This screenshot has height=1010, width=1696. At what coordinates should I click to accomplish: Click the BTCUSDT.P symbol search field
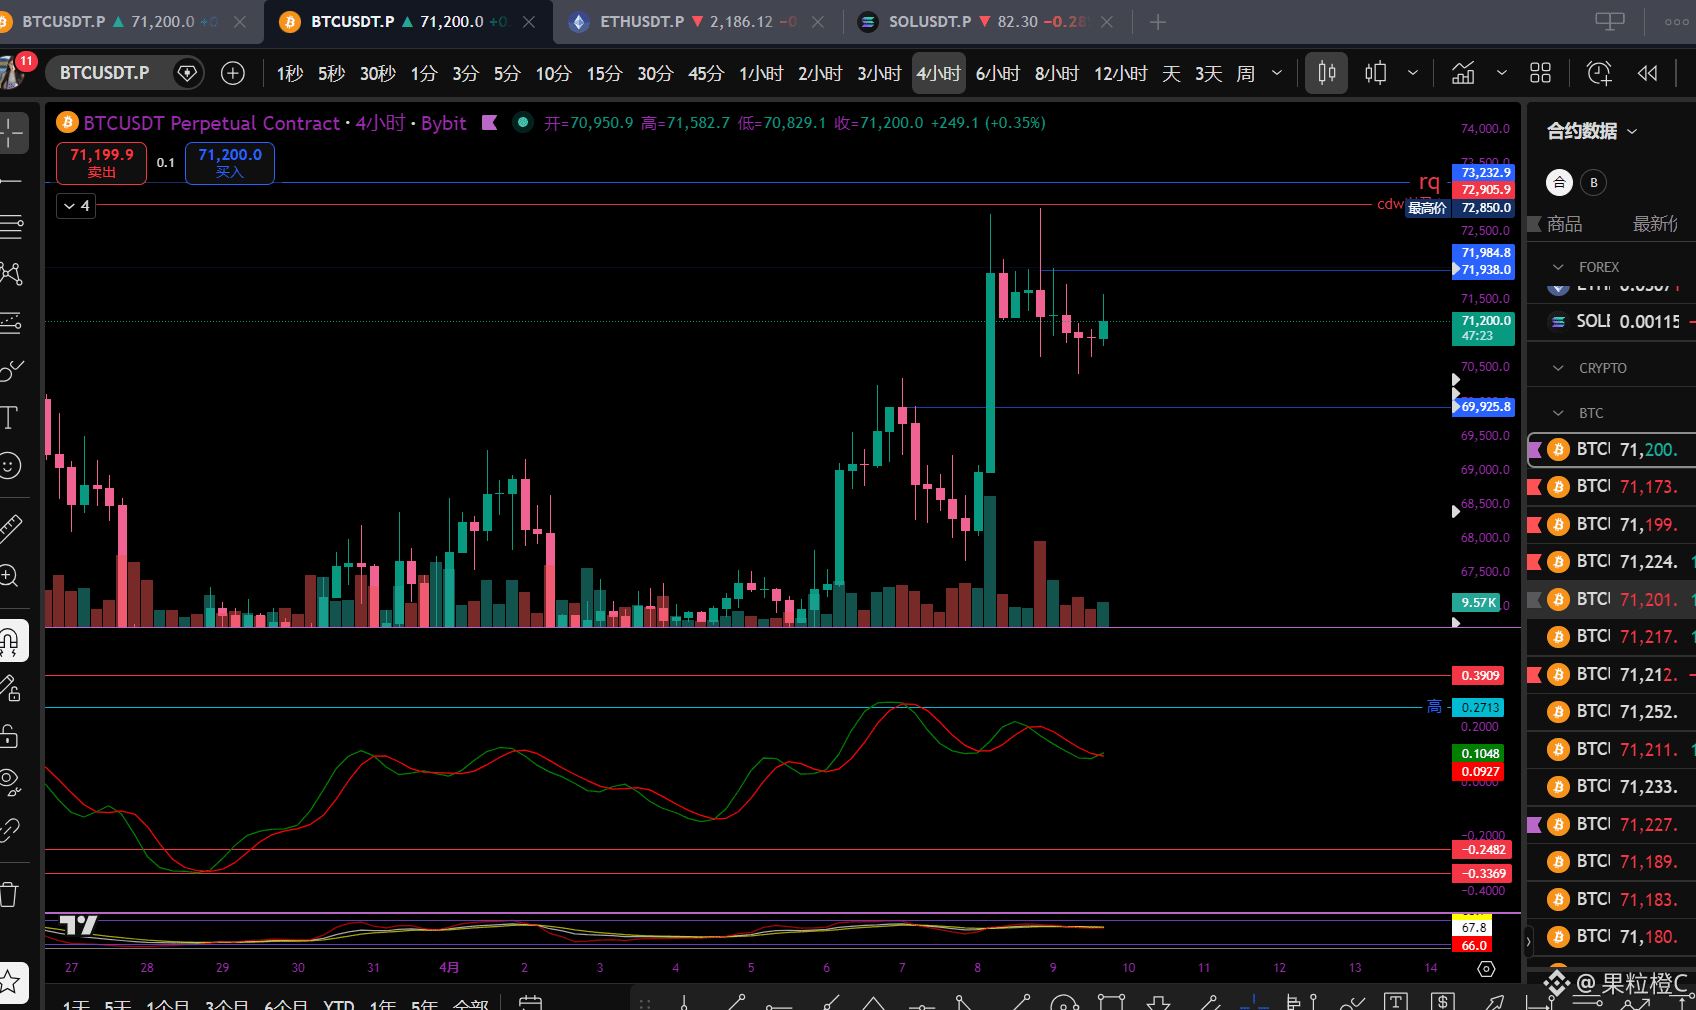click(x=105, y=73)
